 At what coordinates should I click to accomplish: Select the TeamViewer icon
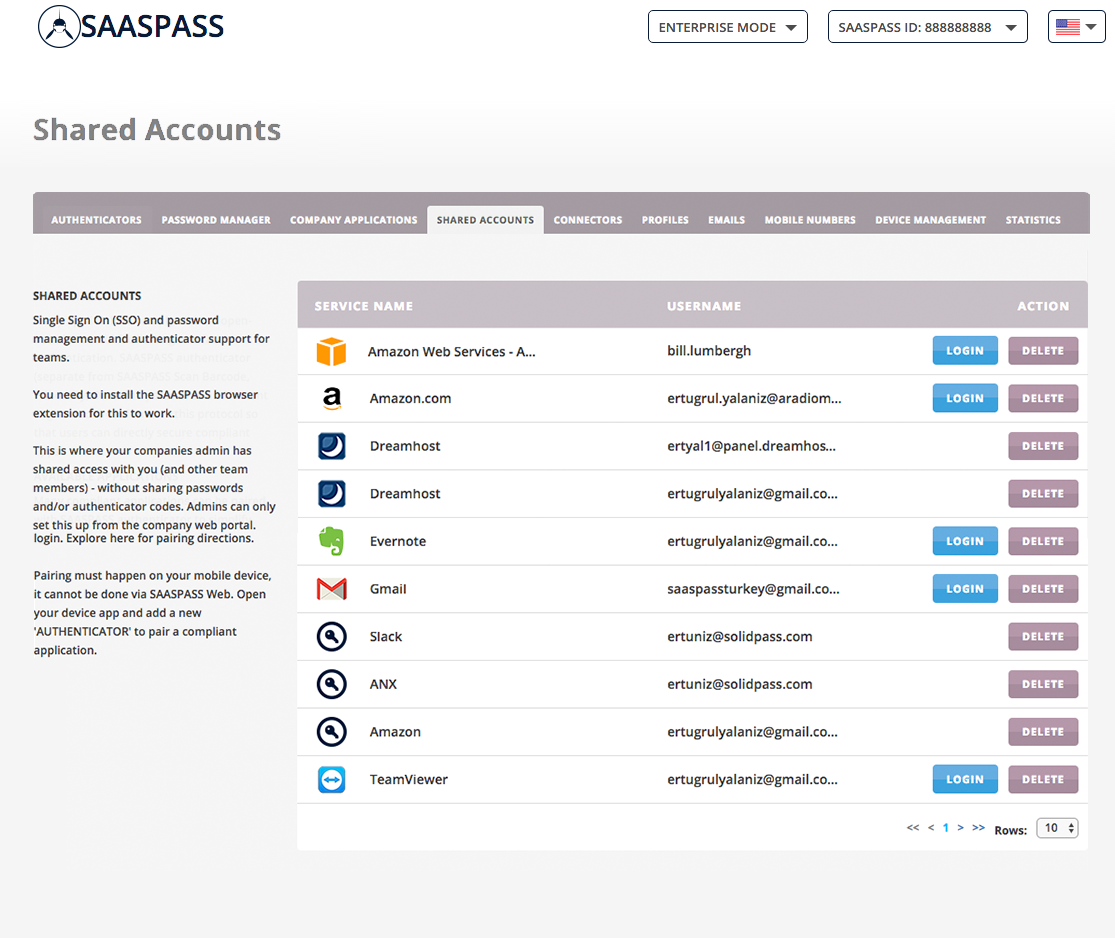(x=331, y=779)
